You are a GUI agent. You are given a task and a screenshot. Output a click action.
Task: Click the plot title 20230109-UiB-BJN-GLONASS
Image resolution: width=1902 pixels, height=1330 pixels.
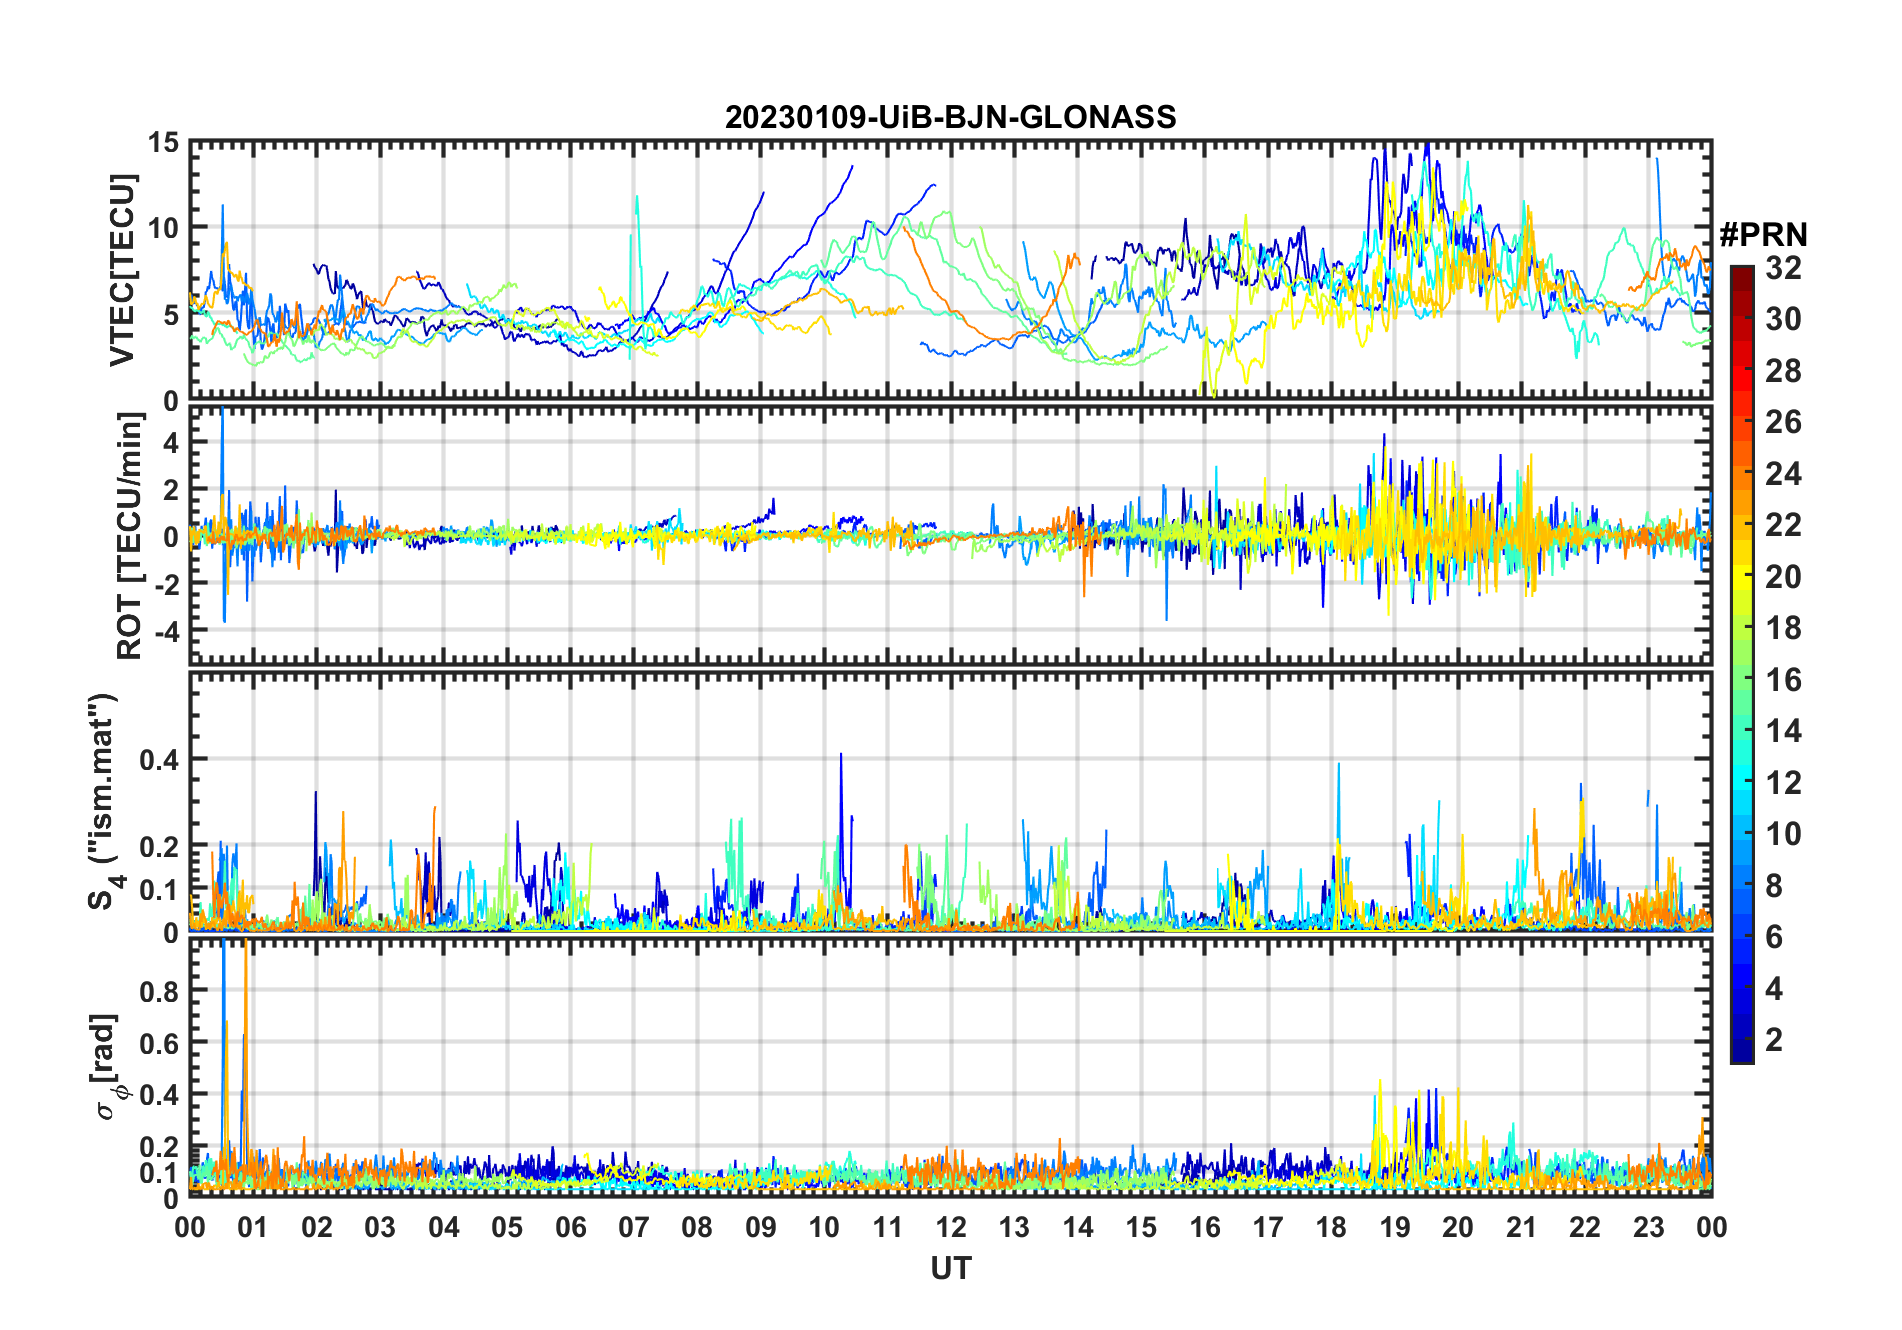(x=950, y=118)
